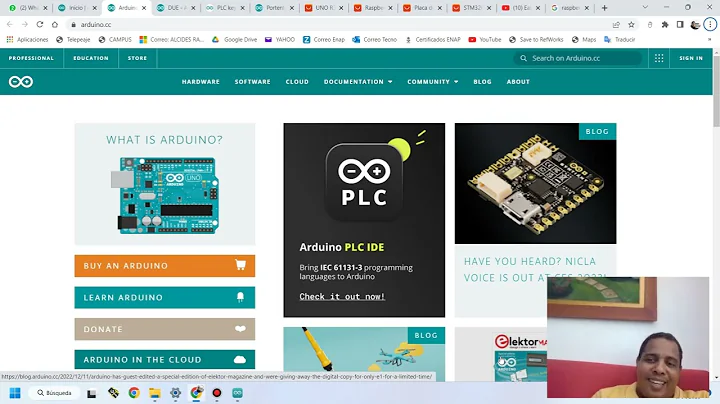The height and width of the screenshot is (404, 720).
Task: Open the About menu item
Action: coord(518,82)
